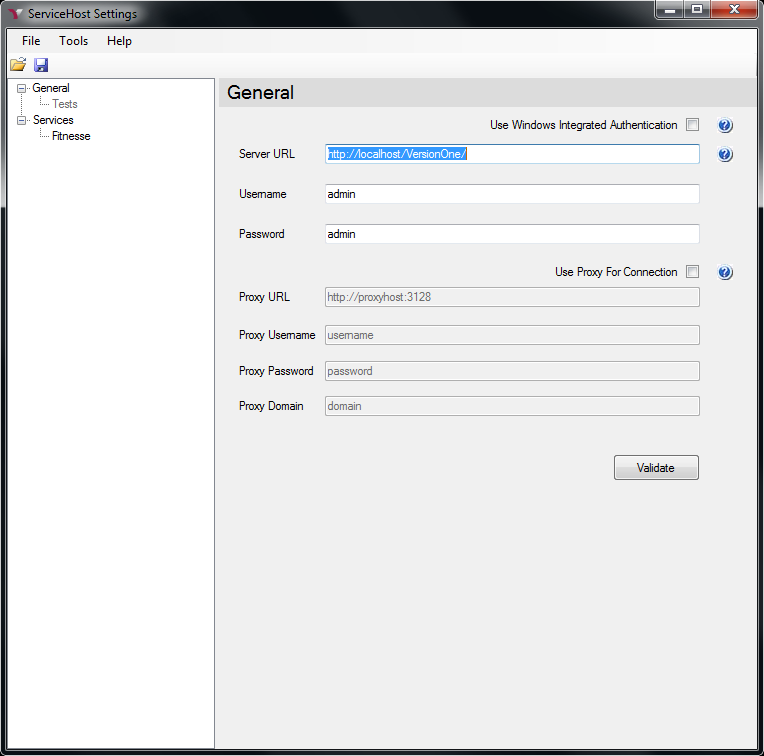Click the Proxy URL field

click(512, 297)
